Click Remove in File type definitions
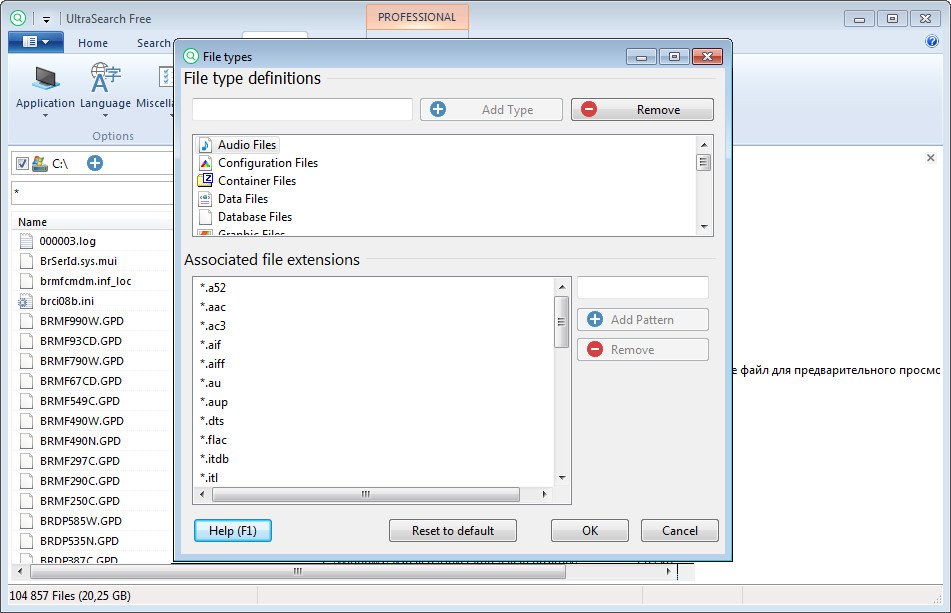 [x=642, y=110]
